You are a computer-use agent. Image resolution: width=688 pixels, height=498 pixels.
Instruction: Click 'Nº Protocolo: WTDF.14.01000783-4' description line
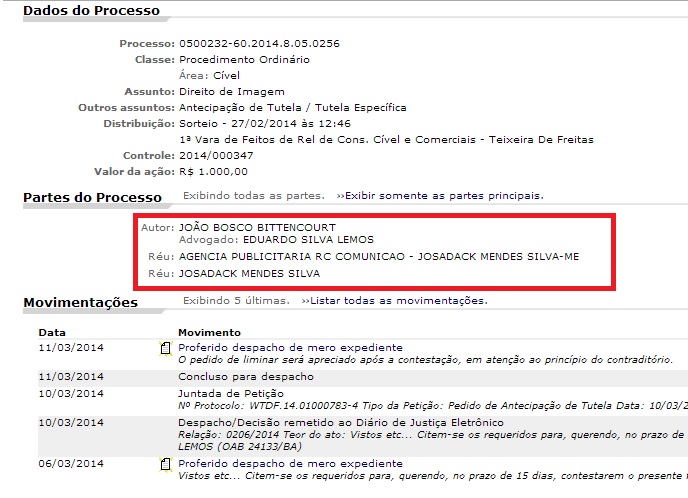pyautogui.click(x=433, y=405)
